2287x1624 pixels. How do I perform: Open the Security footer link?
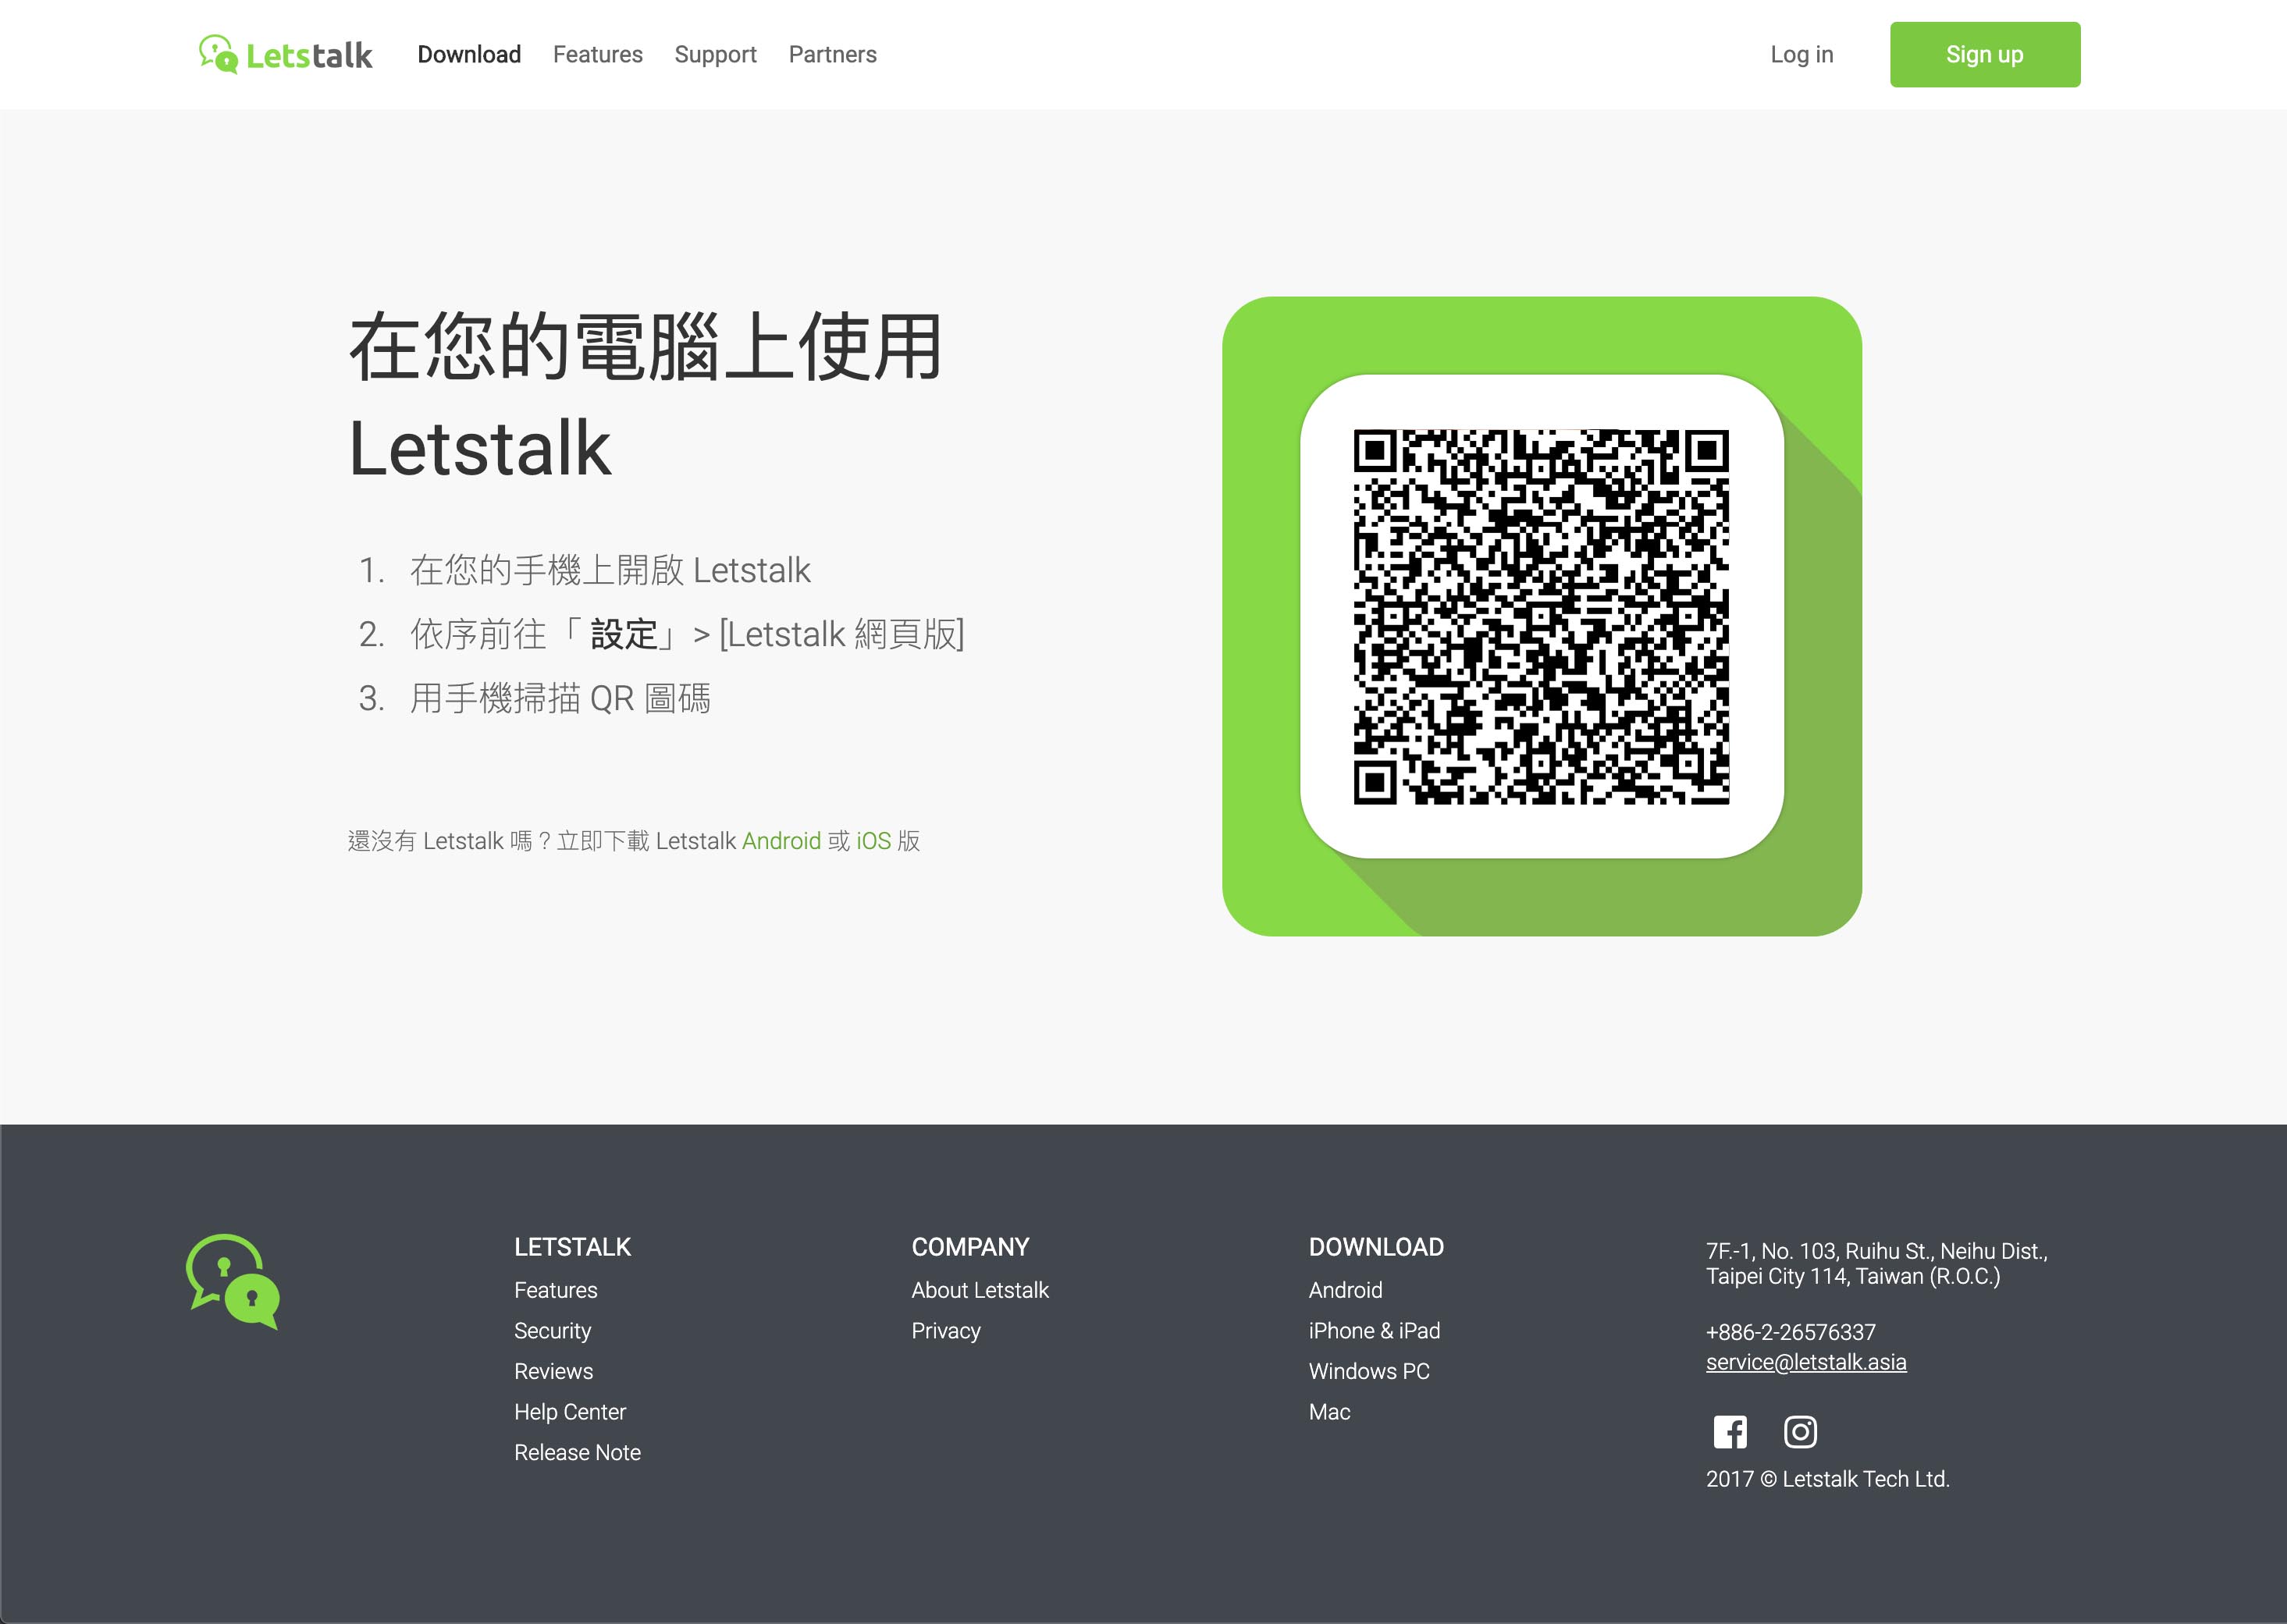[552, 1331]
